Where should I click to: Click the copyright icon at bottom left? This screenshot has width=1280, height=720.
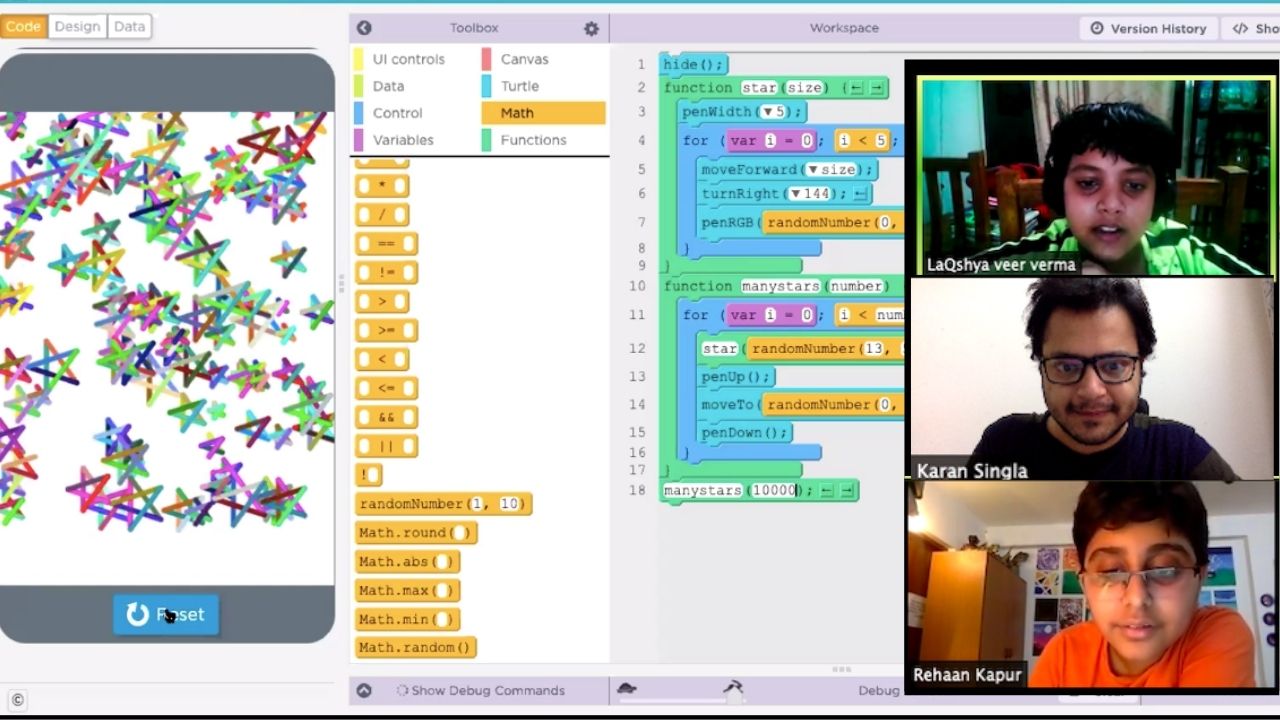click(16, 701)
